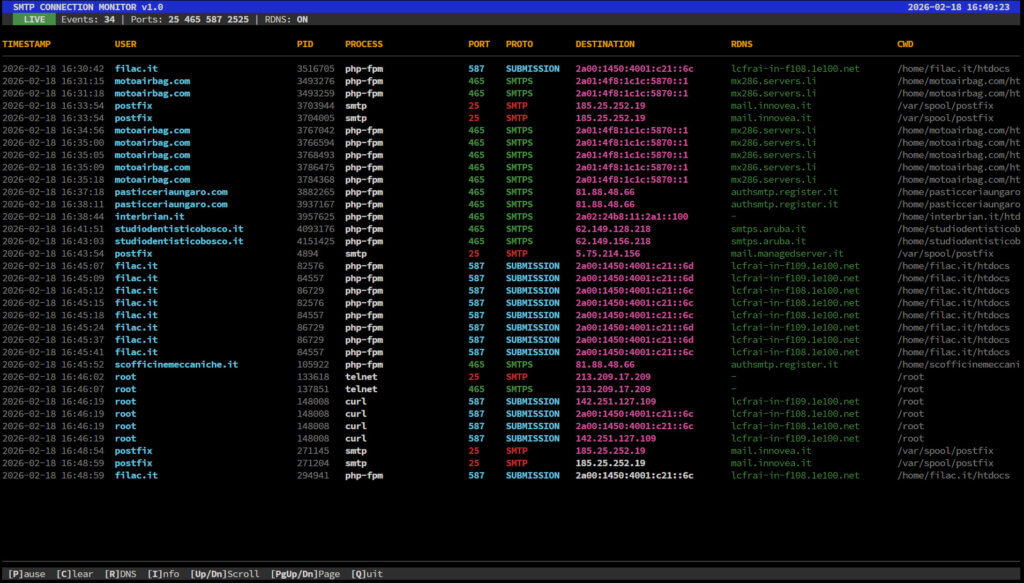Click PID 271204 of postfix
The image size is (1024, 583).
(313, 464)
